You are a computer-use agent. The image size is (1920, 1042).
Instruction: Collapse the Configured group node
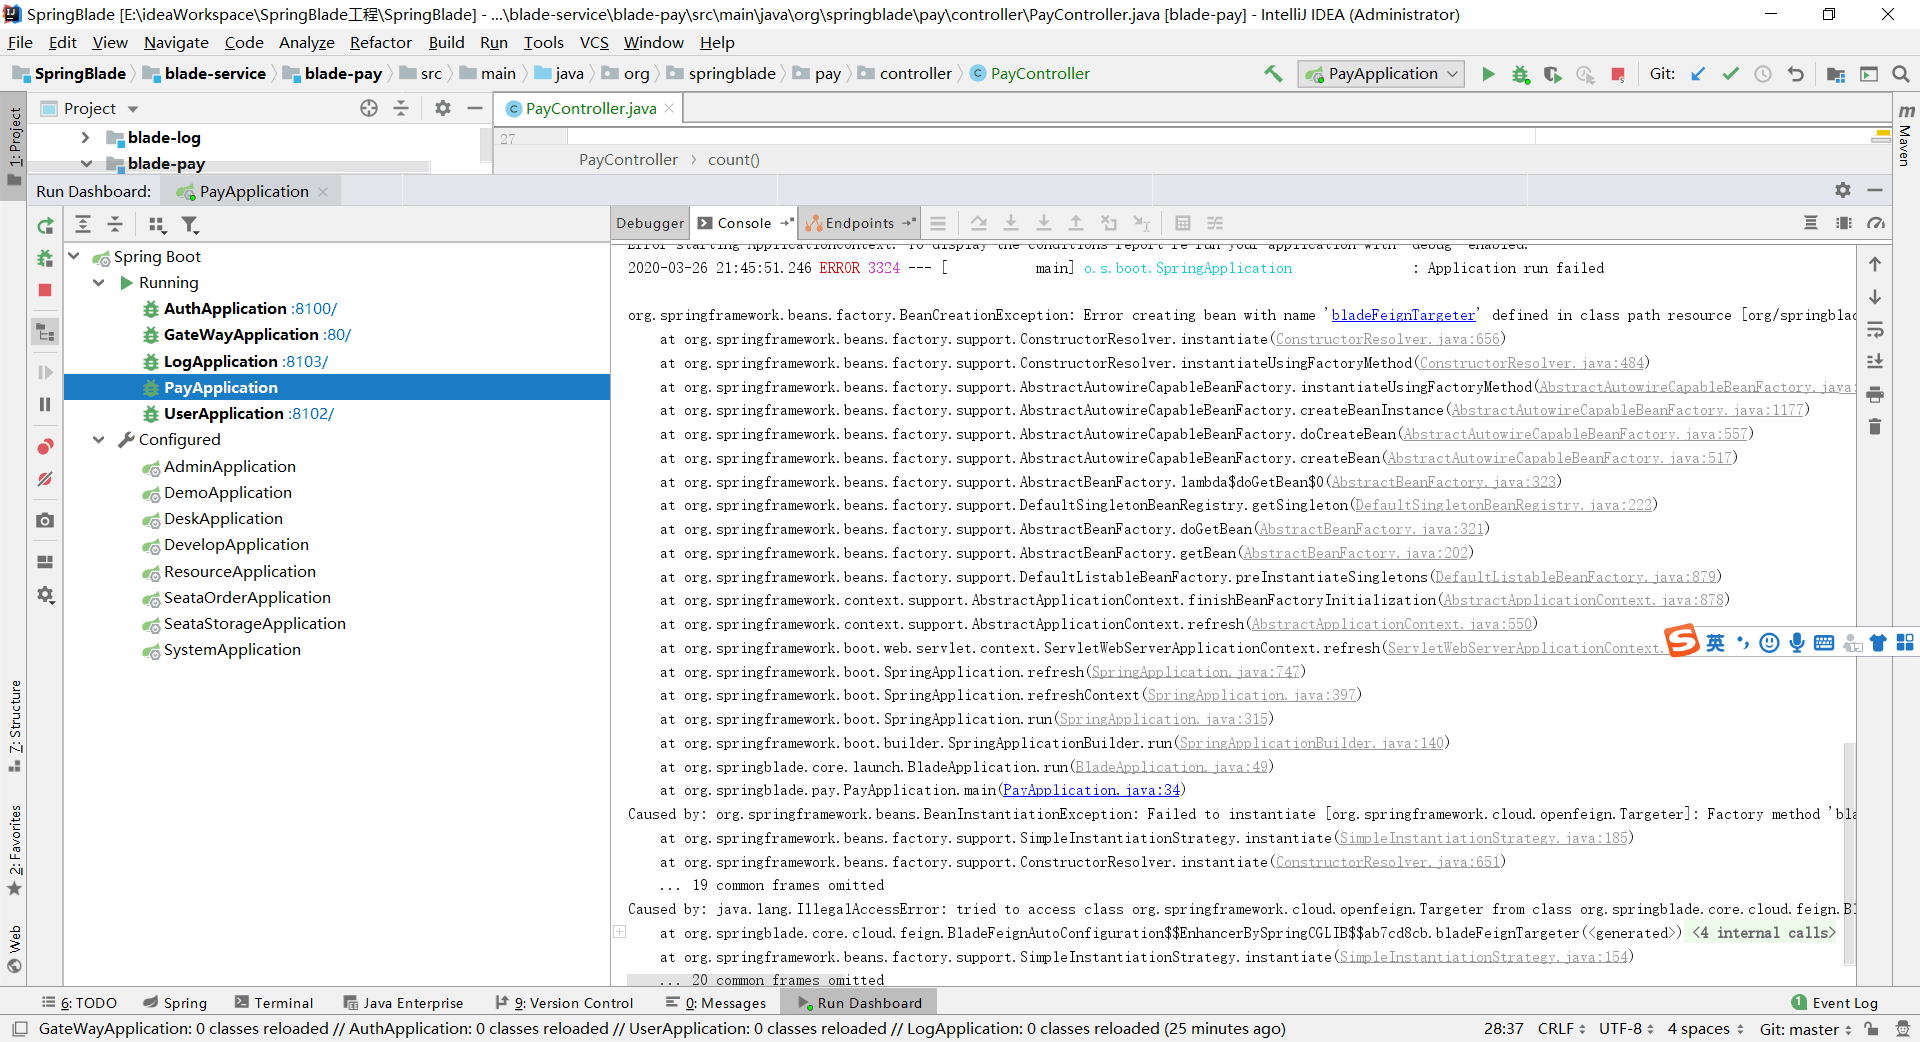[x=99, y=439]
